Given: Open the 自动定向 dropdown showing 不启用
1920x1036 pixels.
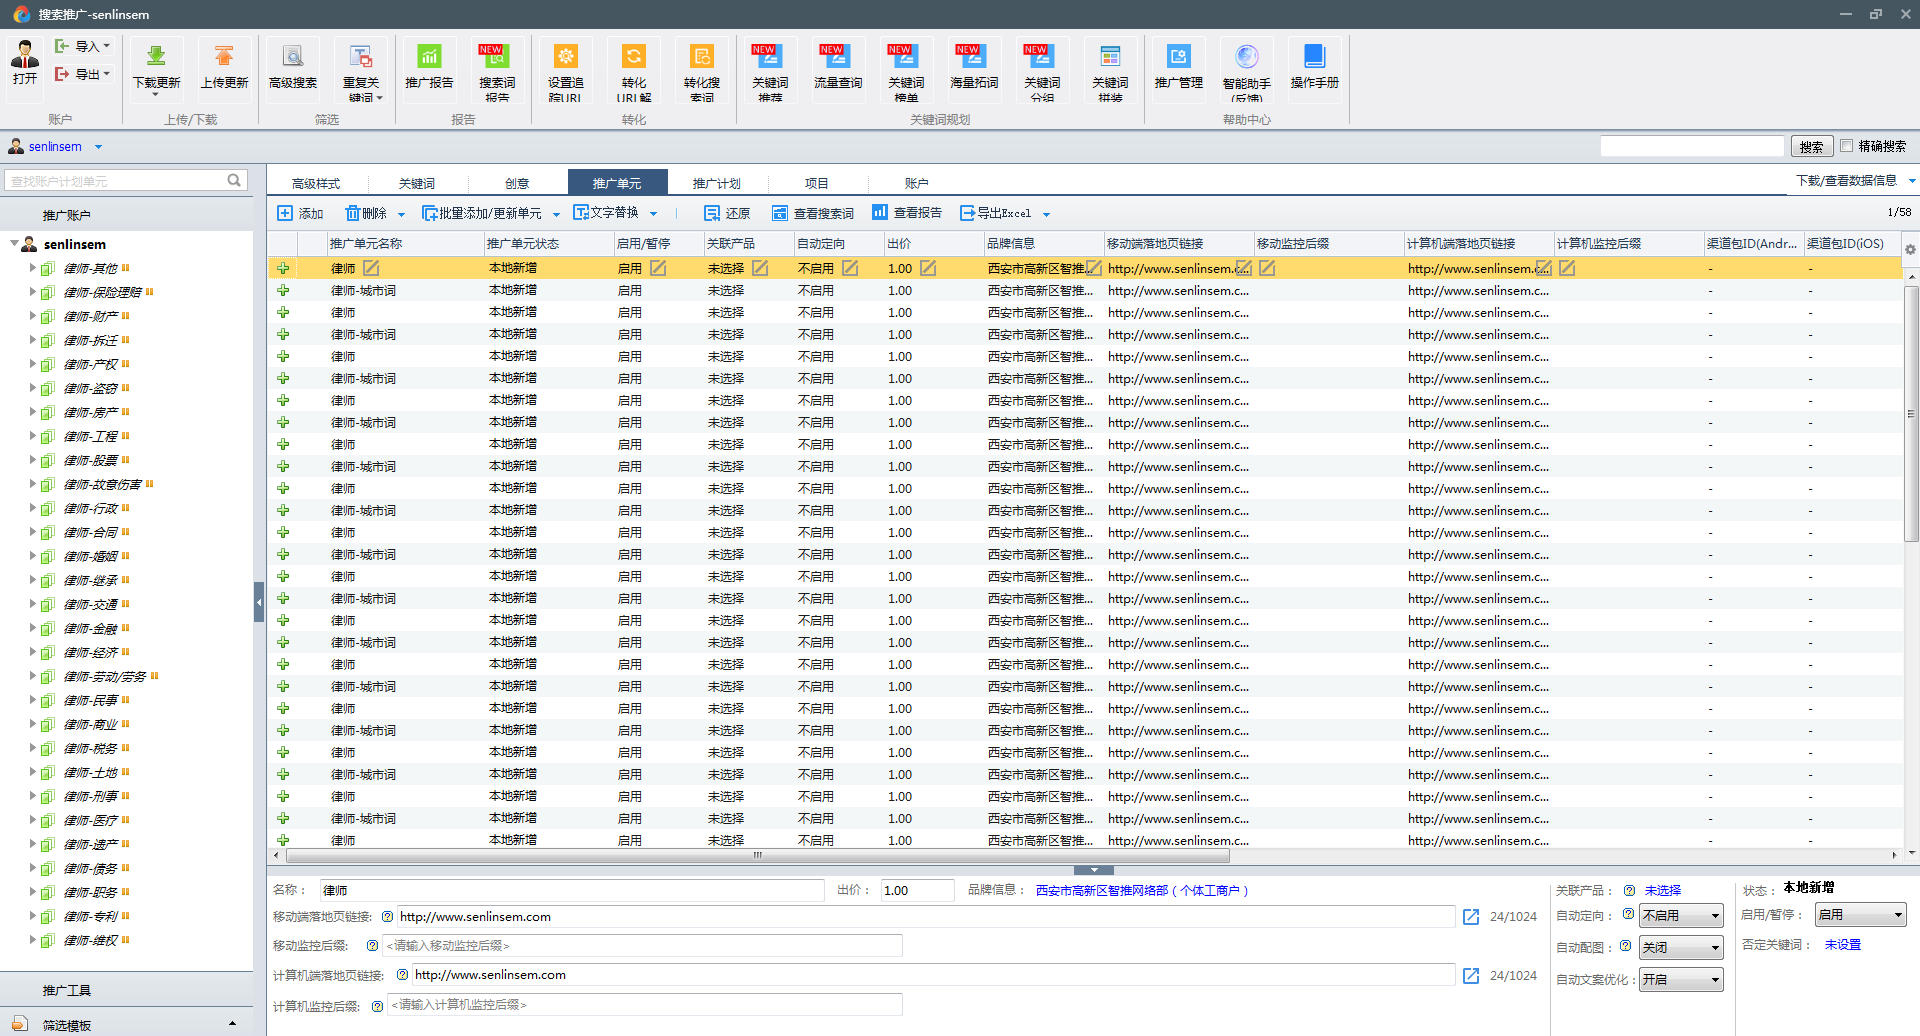Looking at the screenshot, I should [1681, 916].
